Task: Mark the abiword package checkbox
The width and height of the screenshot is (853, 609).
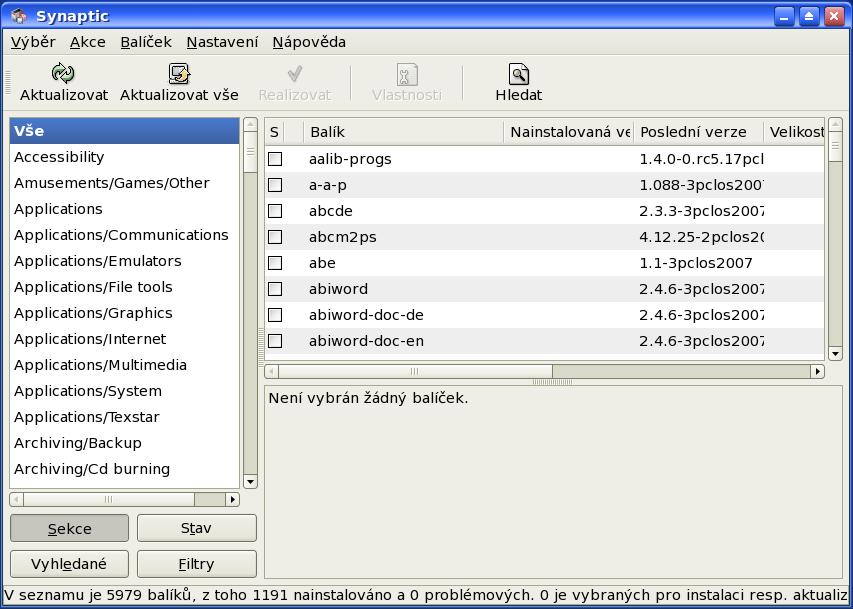Action: point(275,289)
